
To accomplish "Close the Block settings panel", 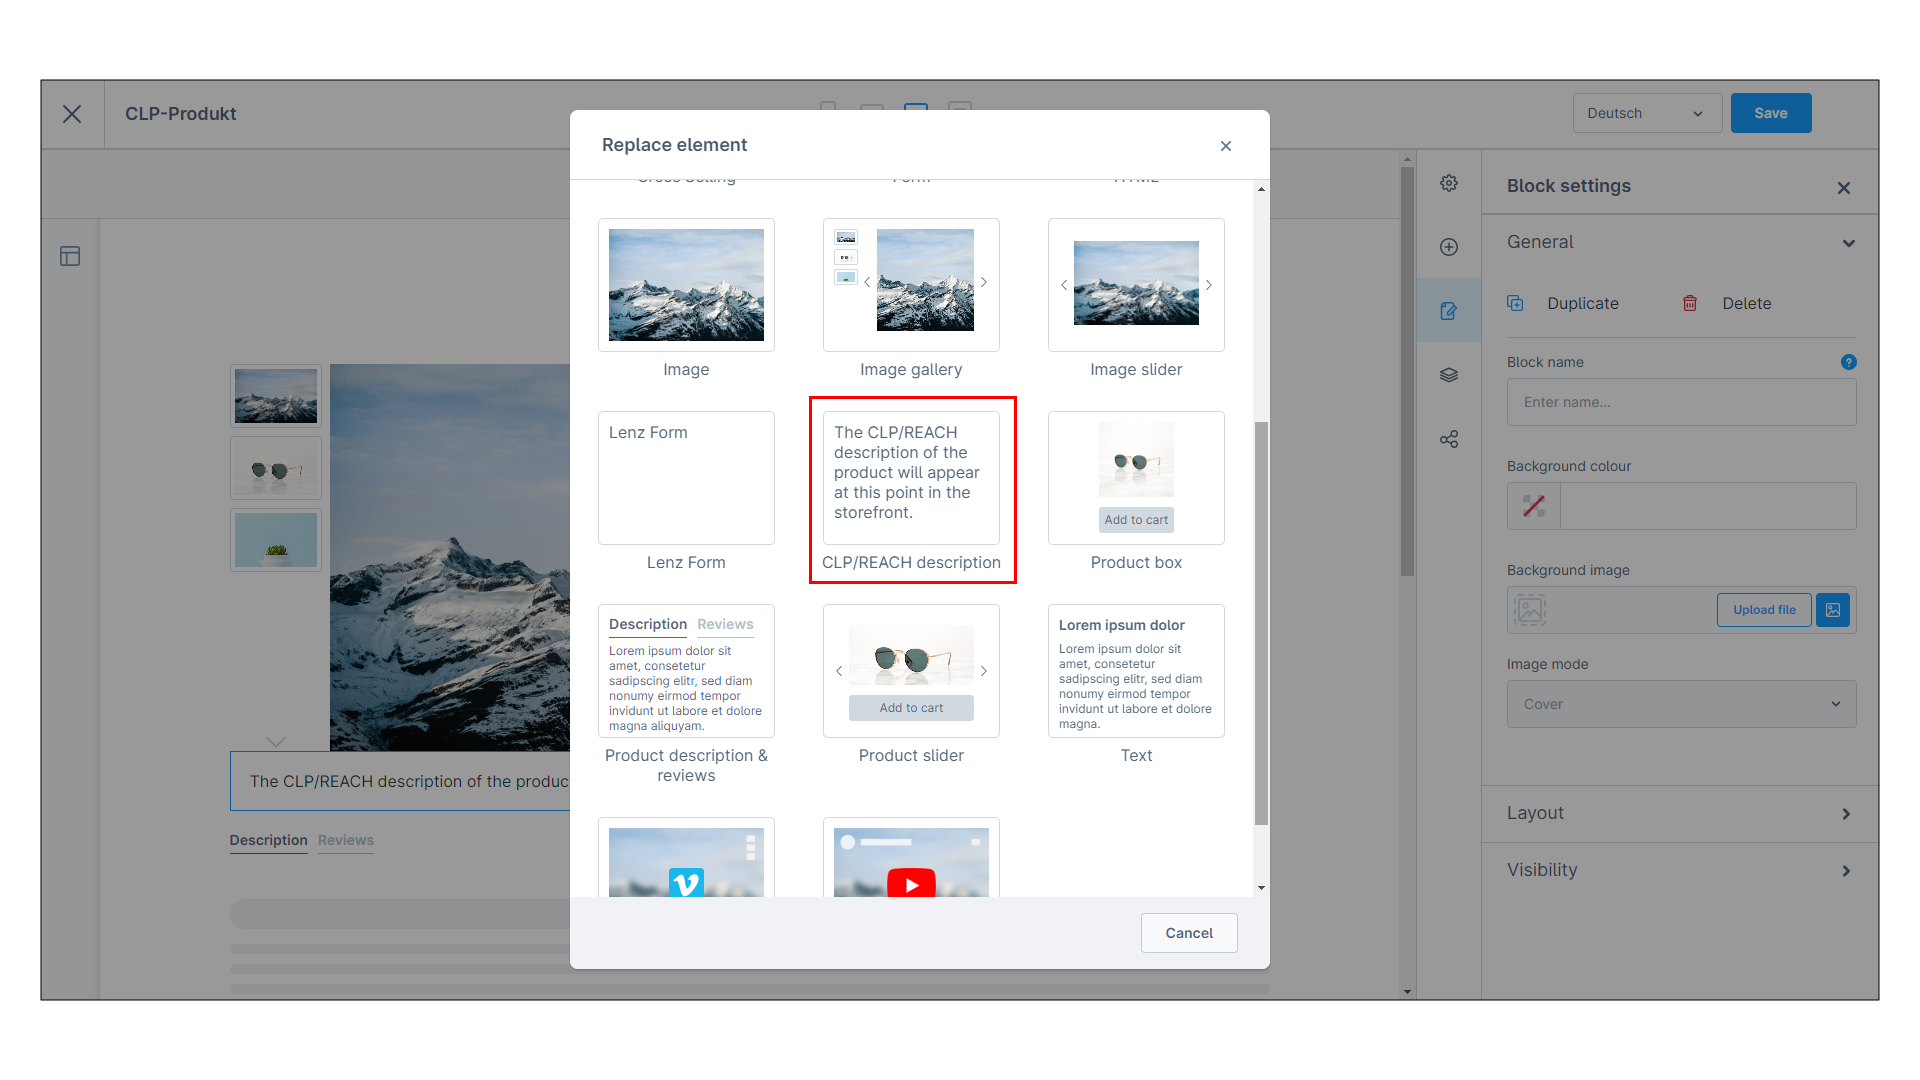I will click(1844, 188).
